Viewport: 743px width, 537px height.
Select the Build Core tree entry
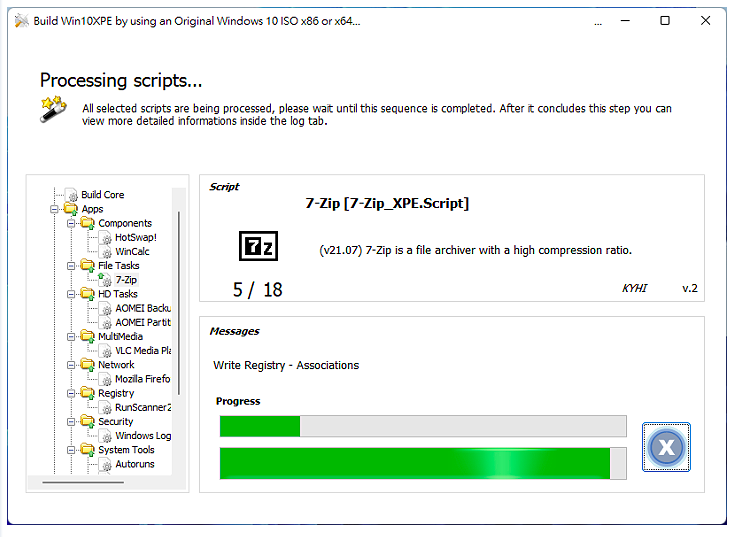click(103, 195)
